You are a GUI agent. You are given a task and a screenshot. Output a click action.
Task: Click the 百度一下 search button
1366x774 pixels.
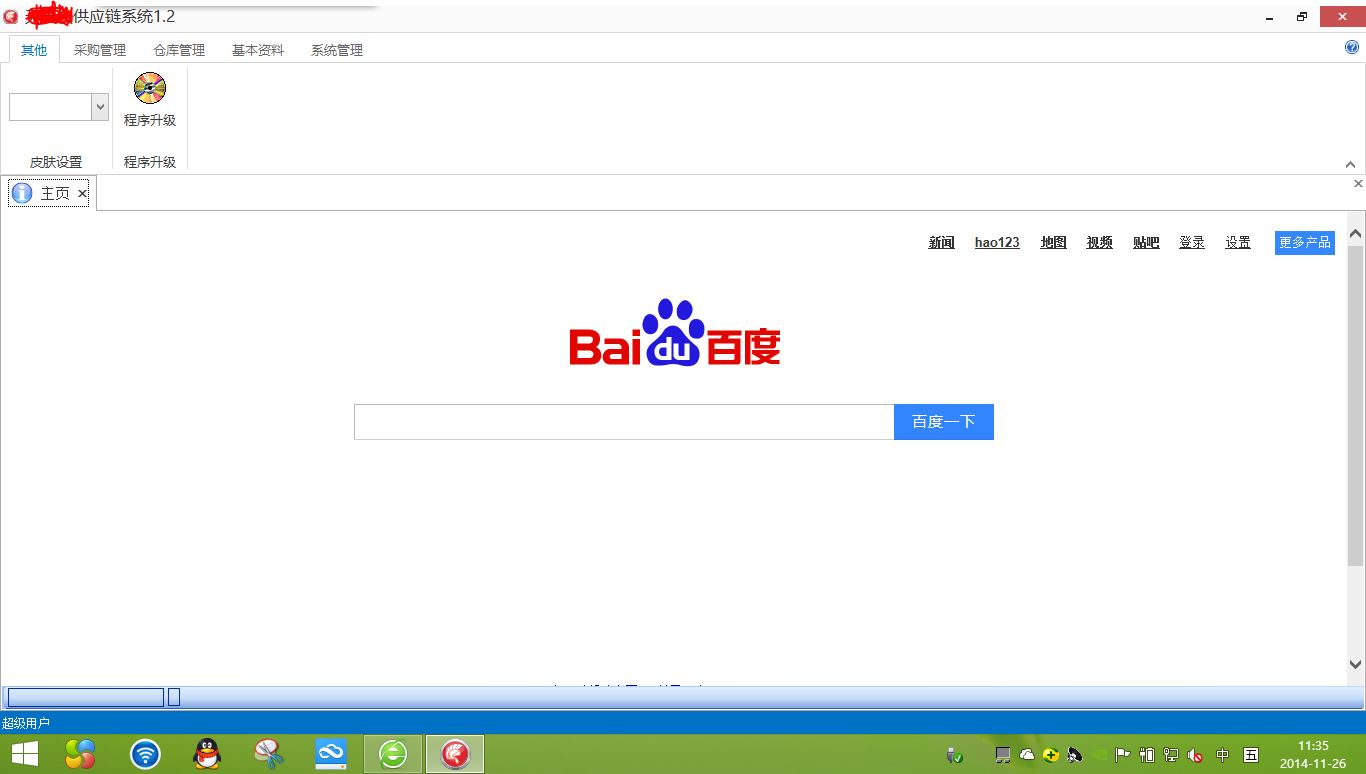(944, 422)
